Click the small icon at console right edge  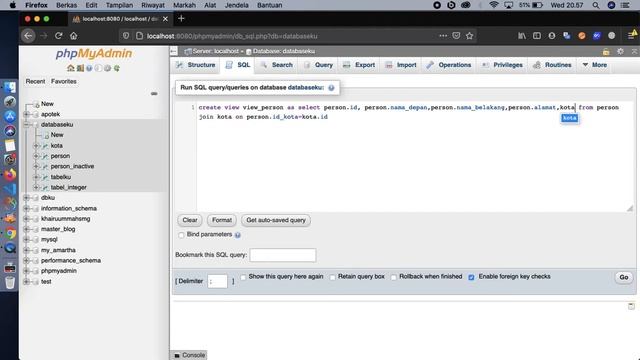point(631,306)
